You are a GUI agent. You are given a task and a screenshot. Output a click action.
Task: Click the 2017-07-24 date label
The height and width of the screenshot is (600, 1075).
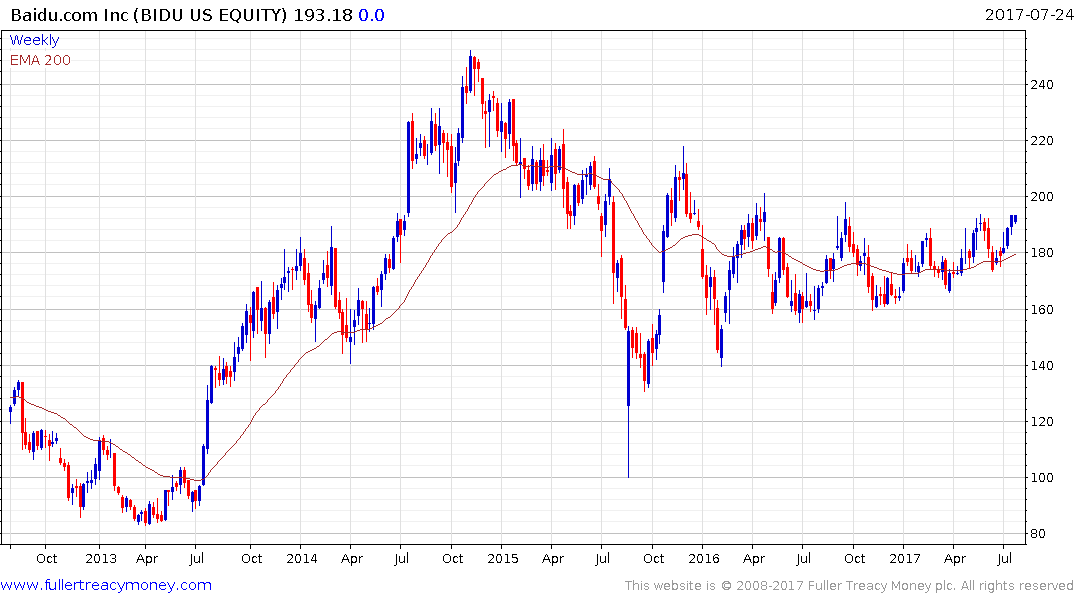point(1029,14)
